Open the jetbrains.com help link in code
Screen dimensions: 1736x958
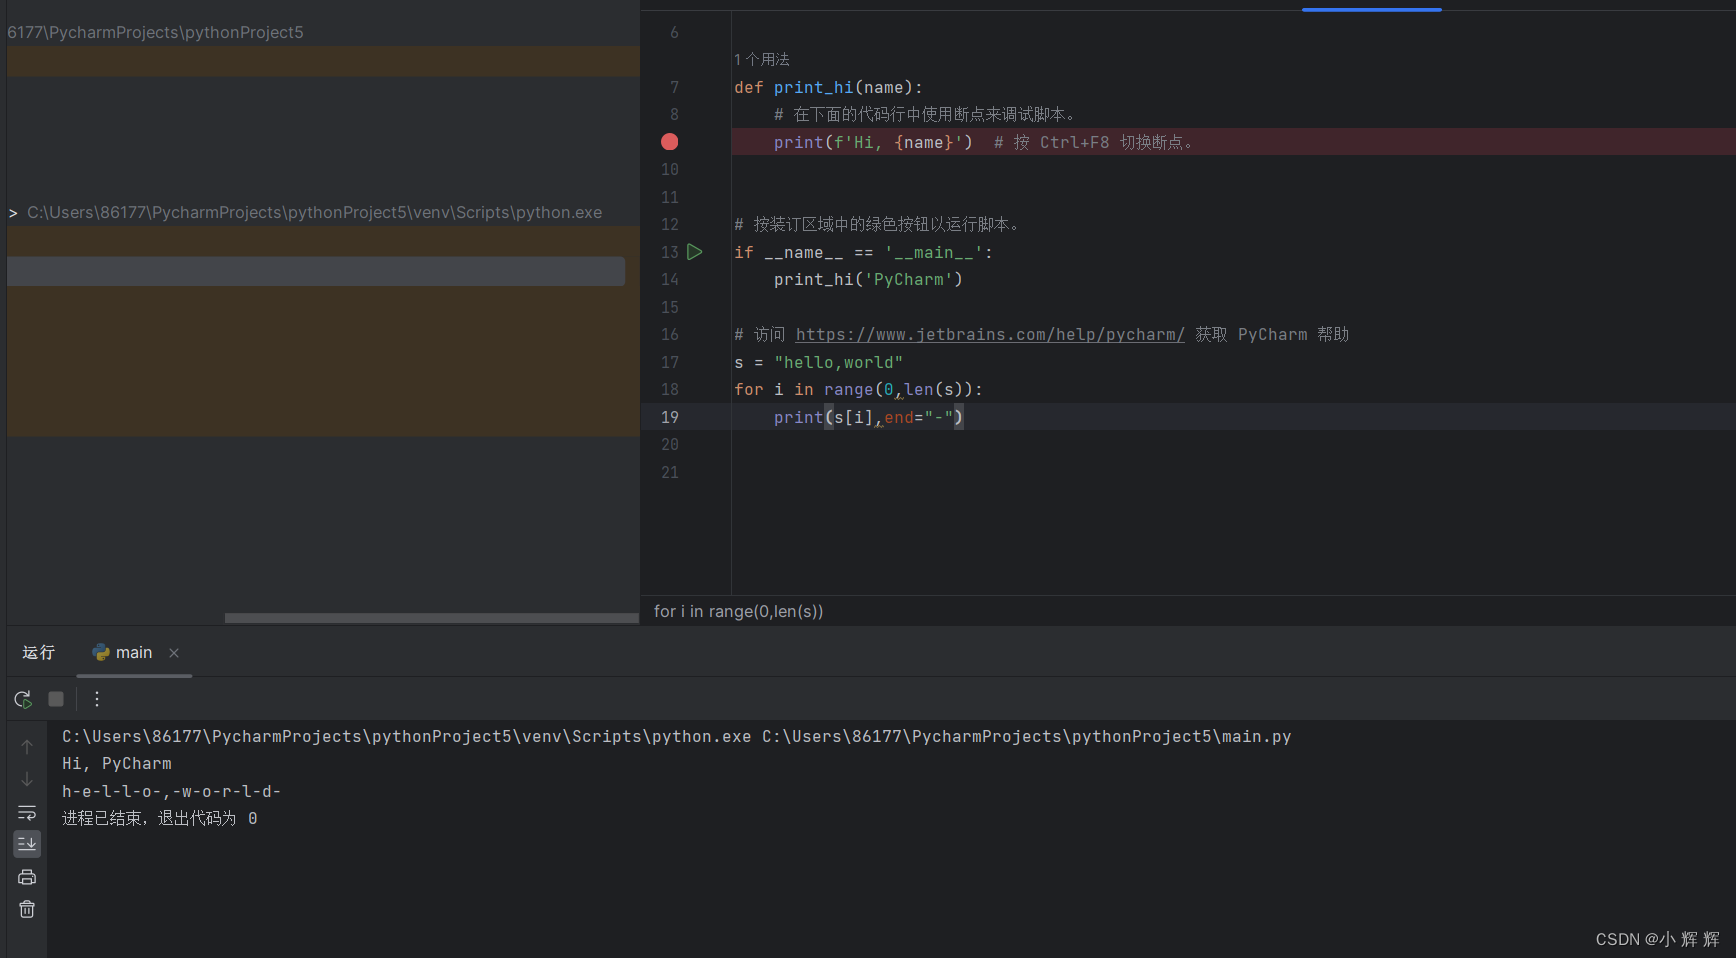(x=990, y=335)
